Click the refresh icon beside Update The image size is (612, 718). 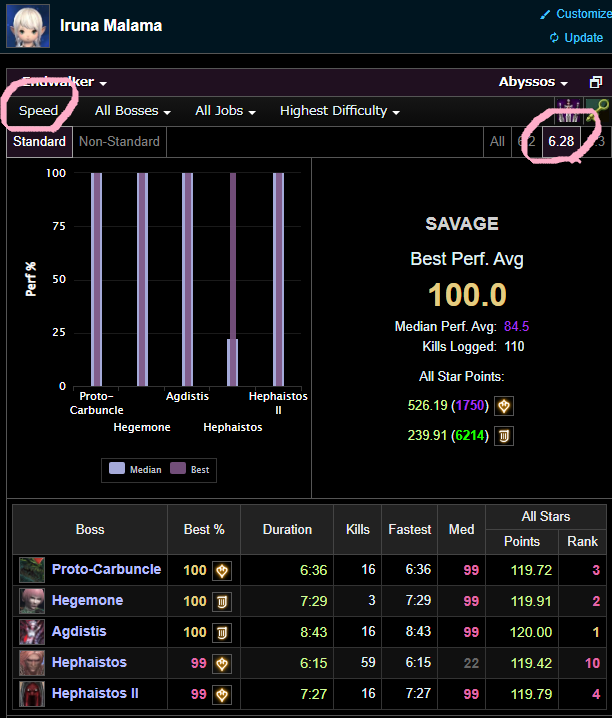click(x=554, y=38)
